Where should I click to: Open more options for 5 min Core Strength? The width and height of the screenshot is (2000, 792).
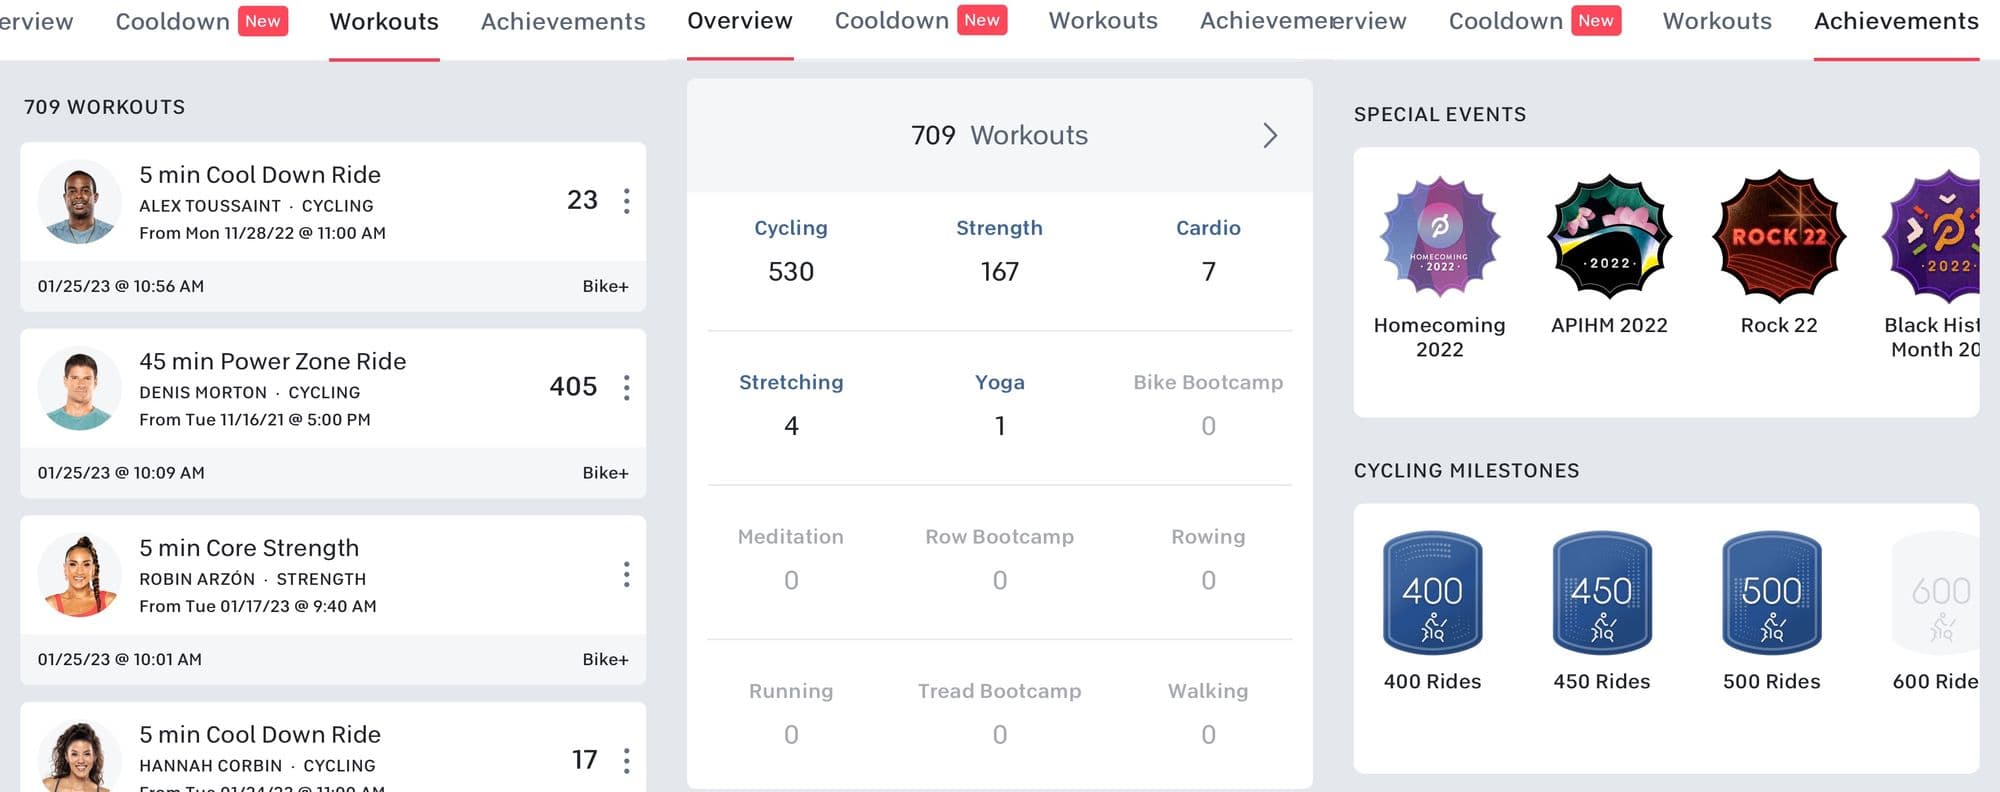coord(627,574)
